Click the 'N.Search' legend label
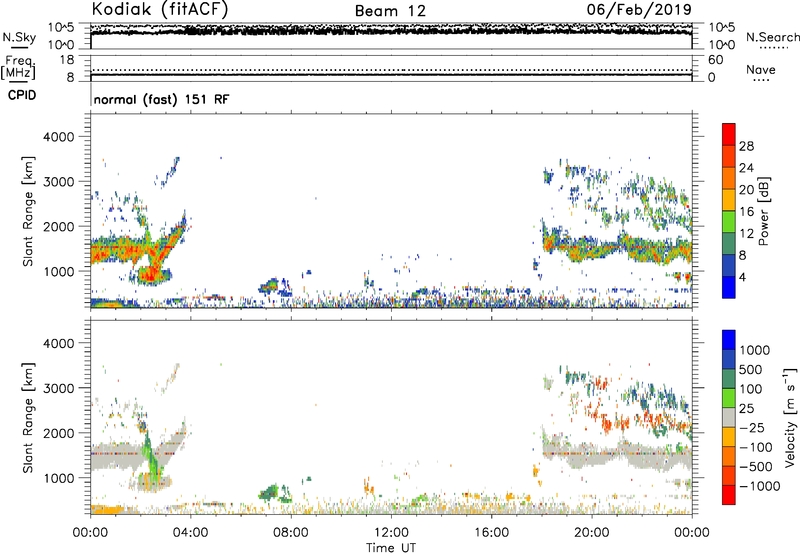 point(772,37)
